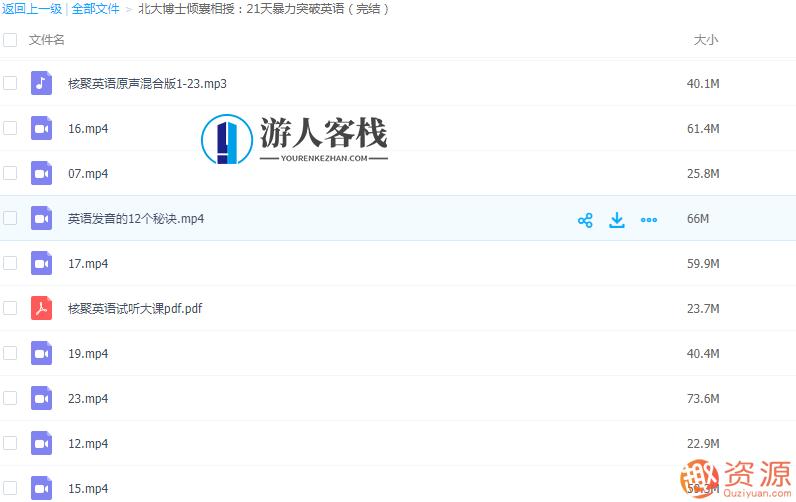Viewport: 796px width, 502px height.
Task: Click the video icon beside 23.mp4
Action: point(41,398)
